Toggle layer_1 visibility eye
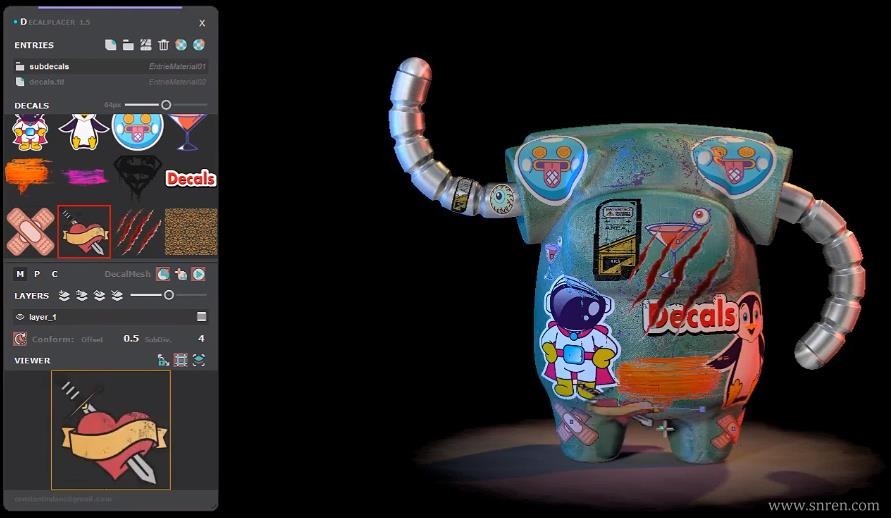Screen dimensions: 891x518 (20, 317)
